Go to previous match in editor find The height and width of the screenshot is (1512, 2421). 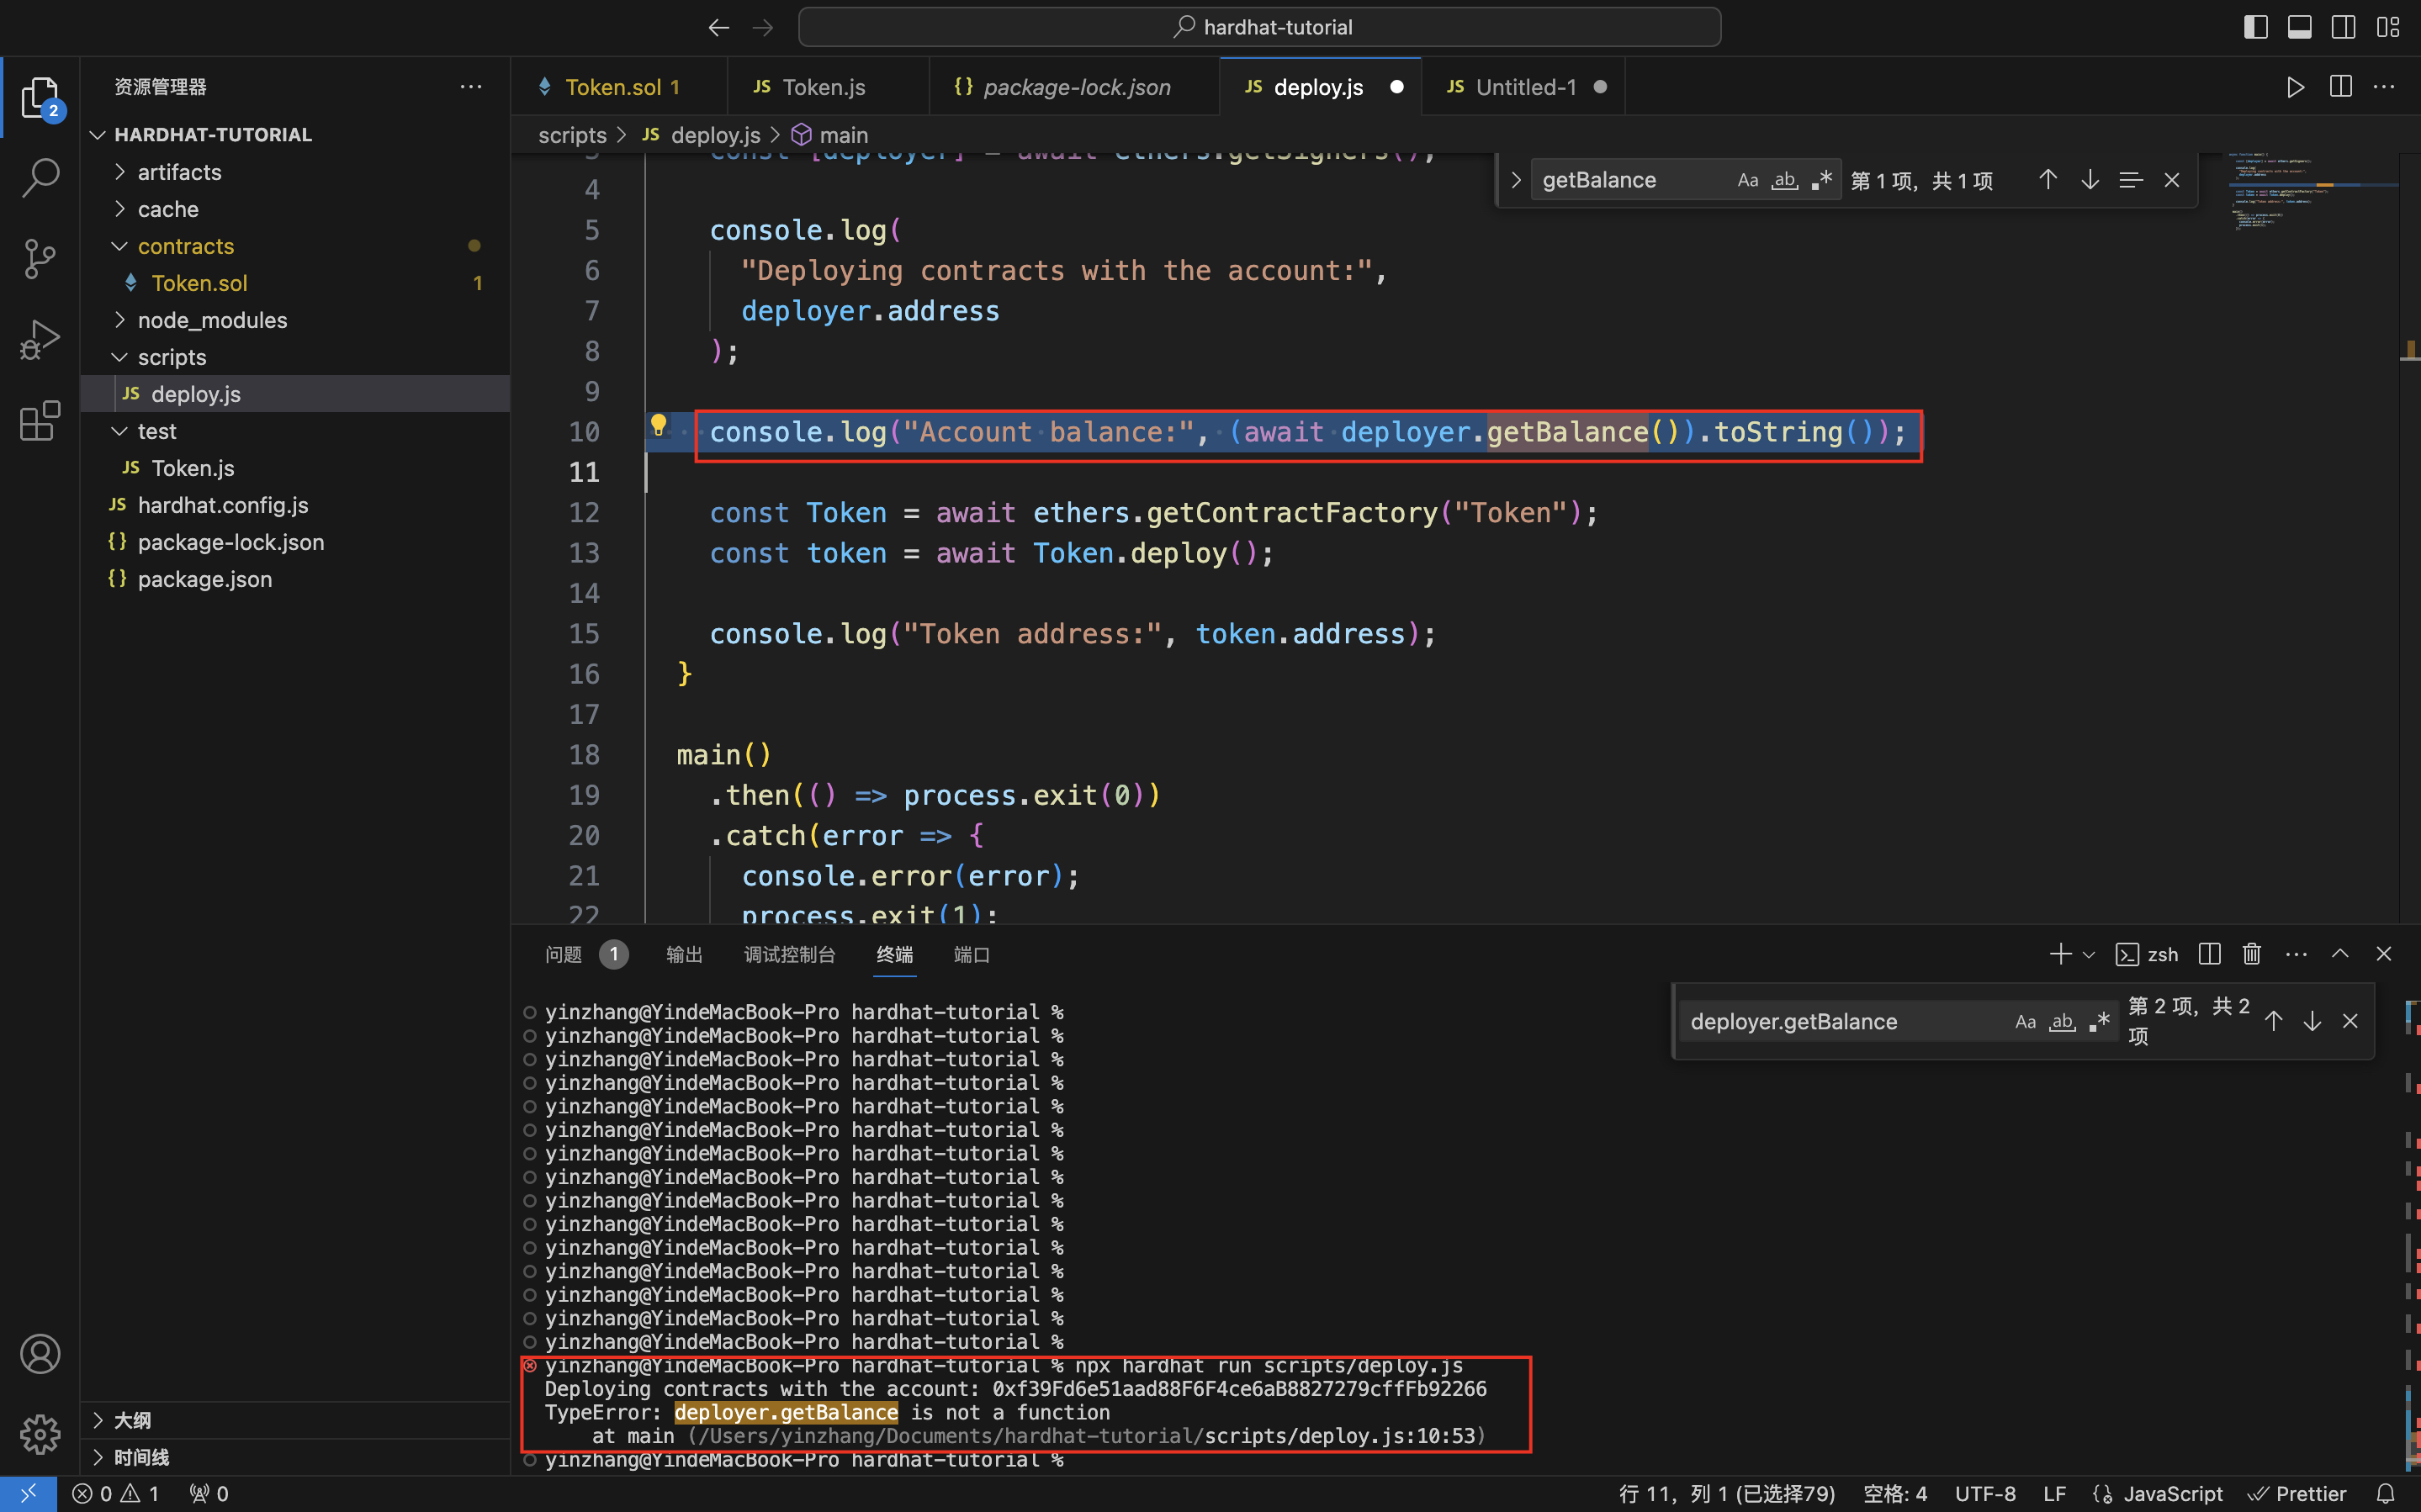tap(2048, 180)
